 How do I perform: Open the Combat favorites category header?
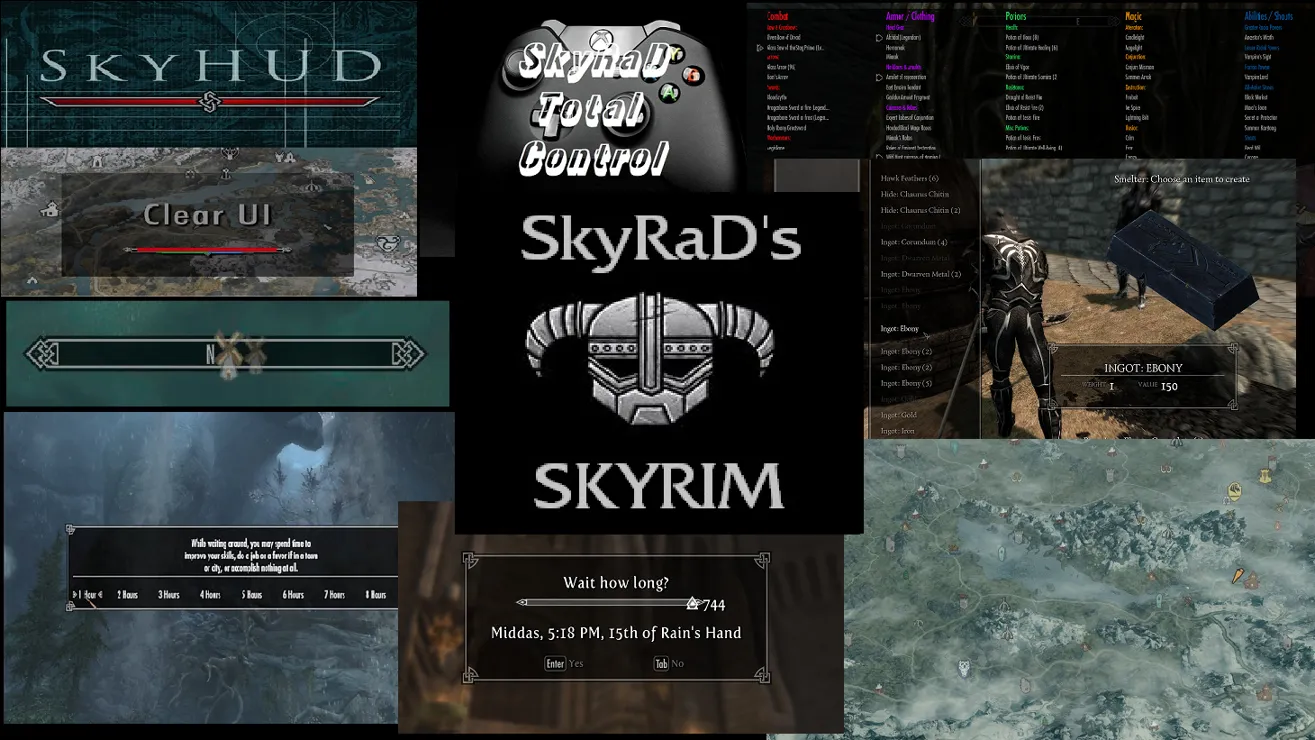(778, 16)
